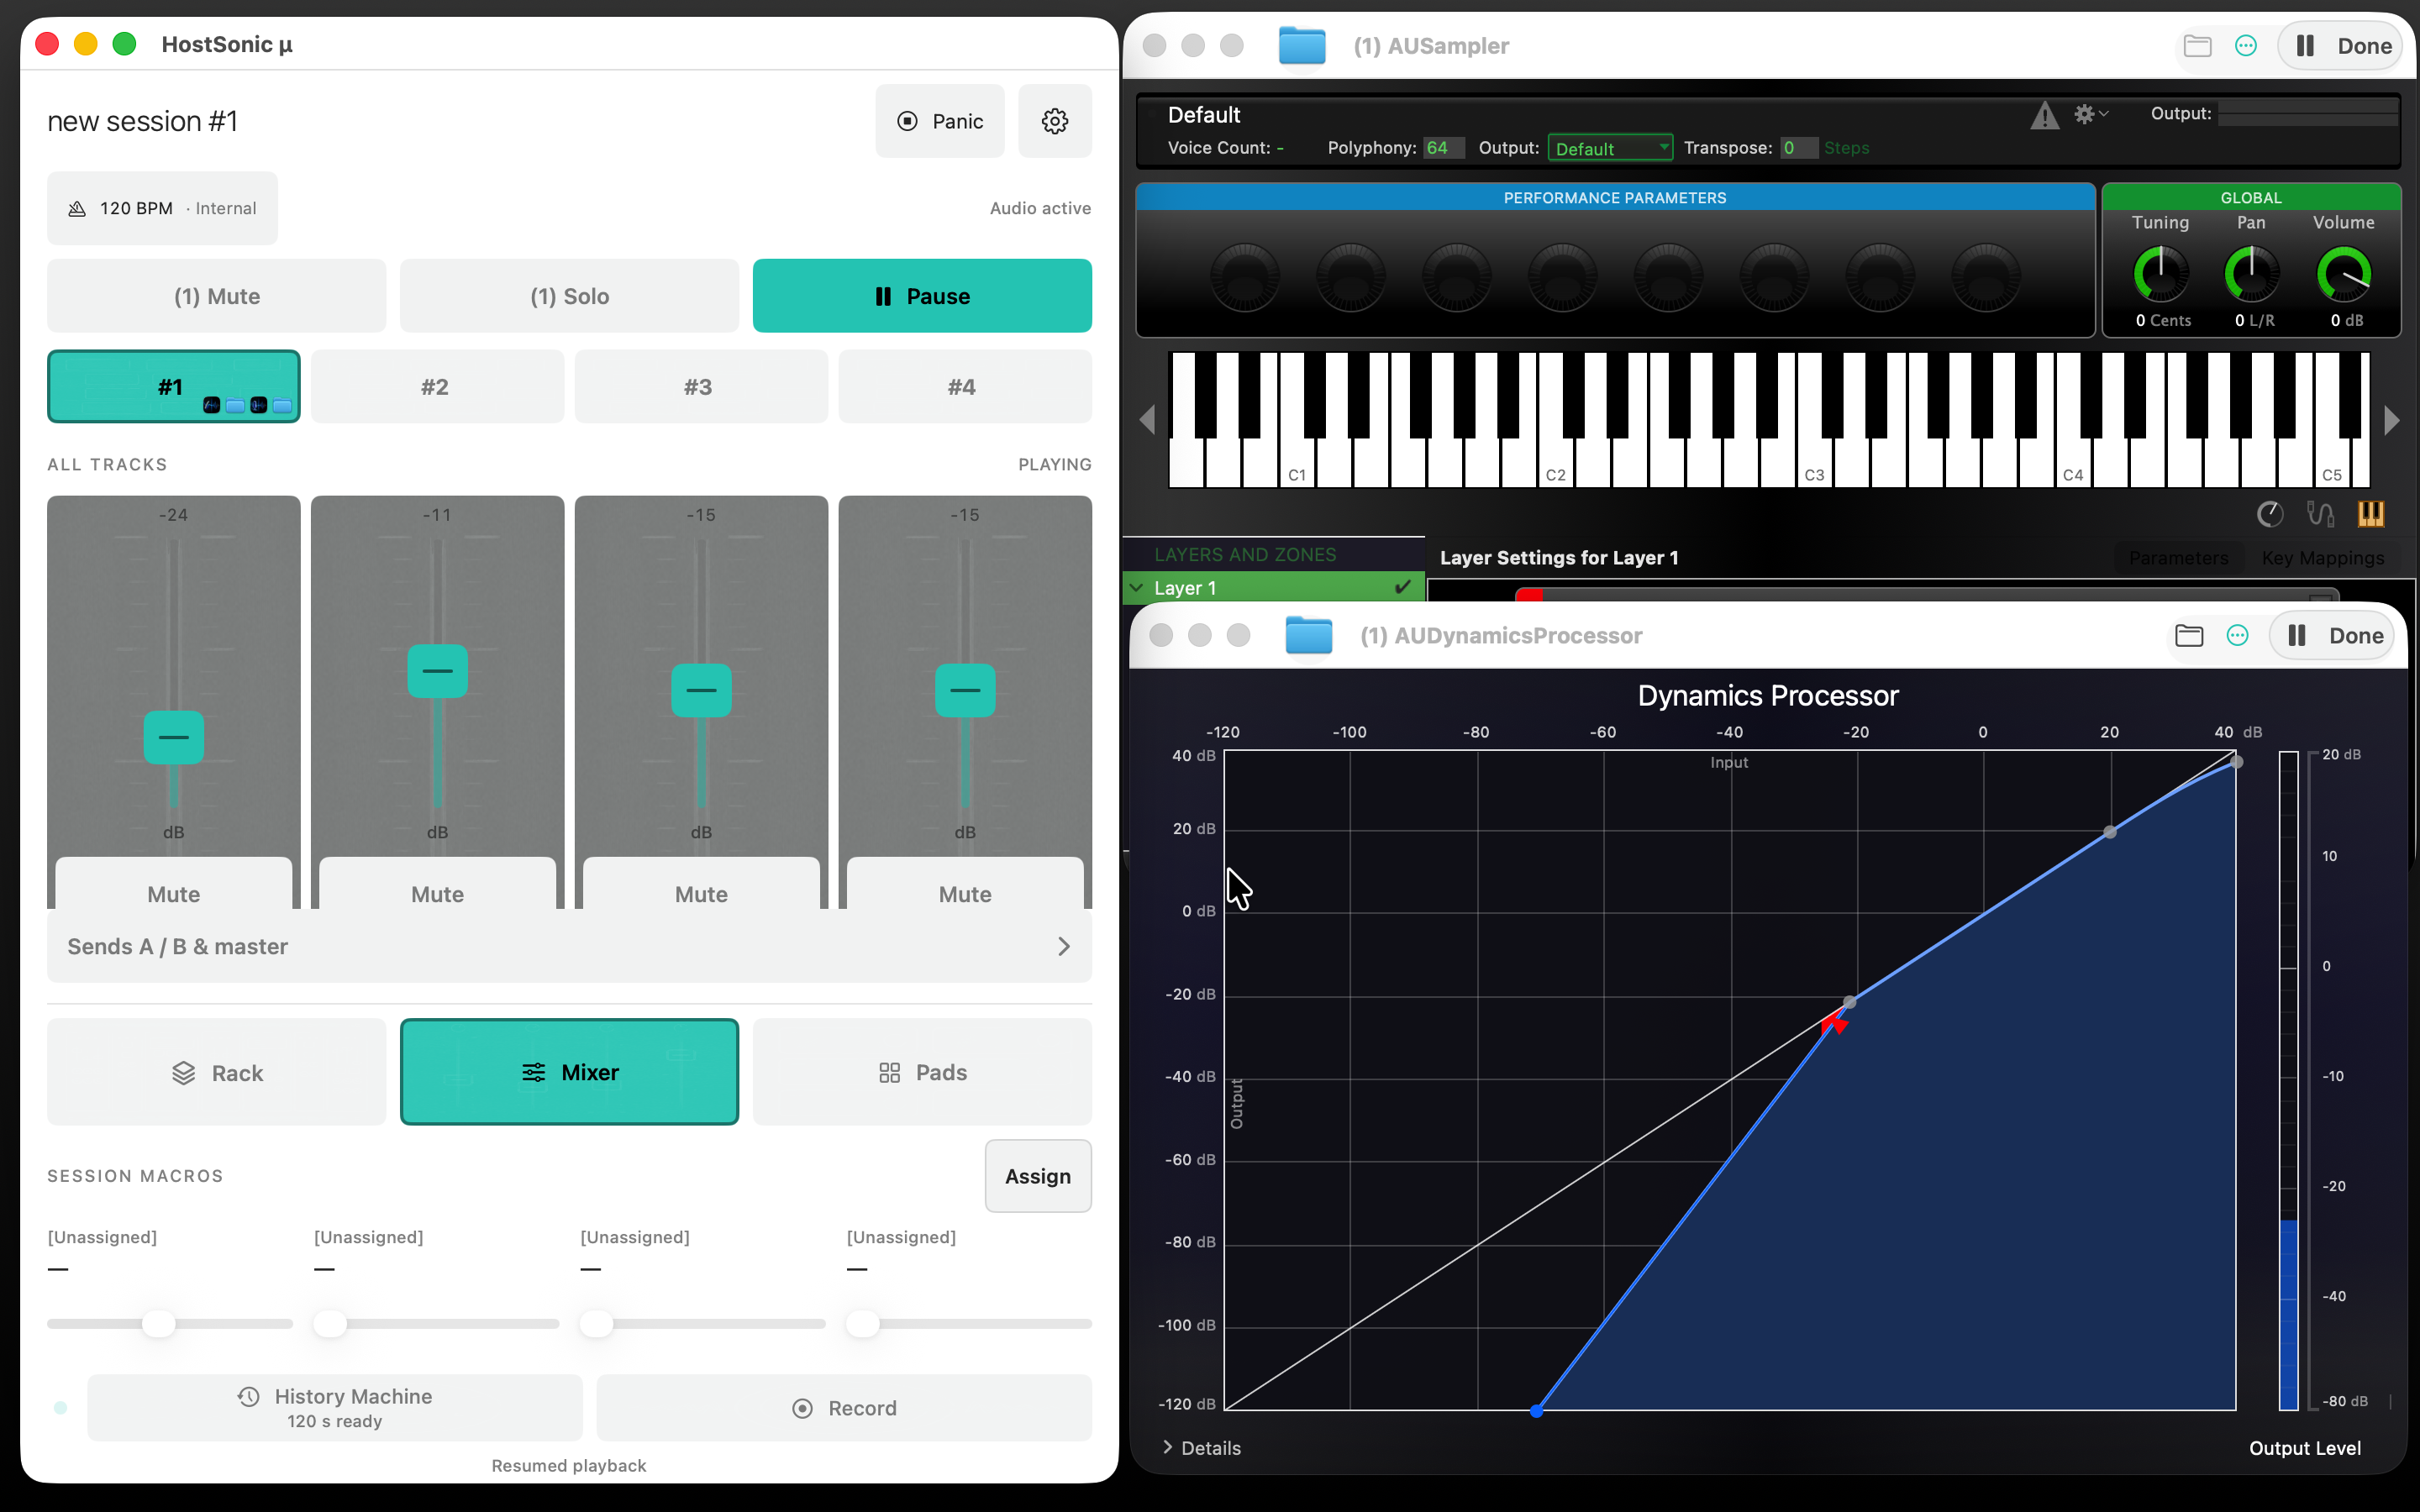Collapse Layer 1 disclosure arrow in AUSampler
The image size is (2420, 1512).
point(1137,587)
